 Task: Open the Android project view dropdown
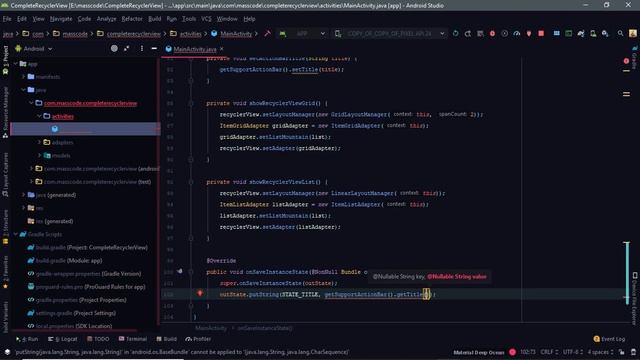tap(34, 49)
